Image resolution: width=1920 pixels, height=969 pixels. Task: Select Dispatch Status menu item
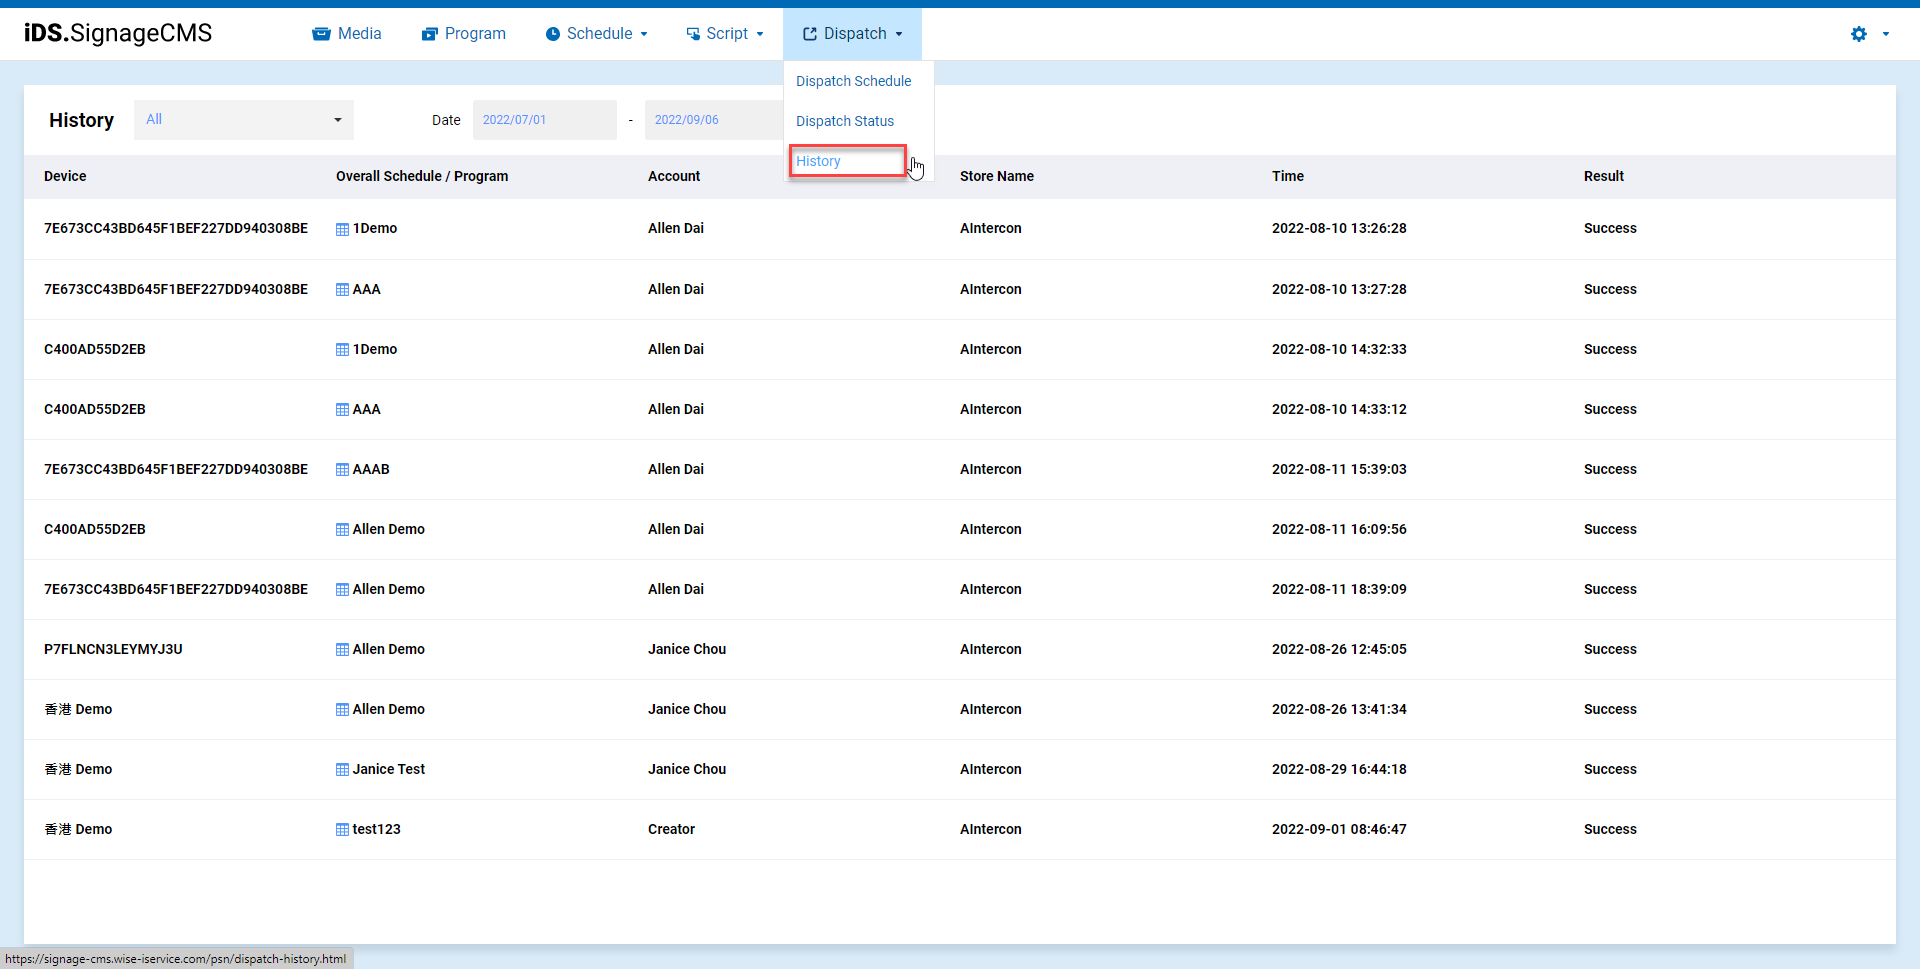845,121
